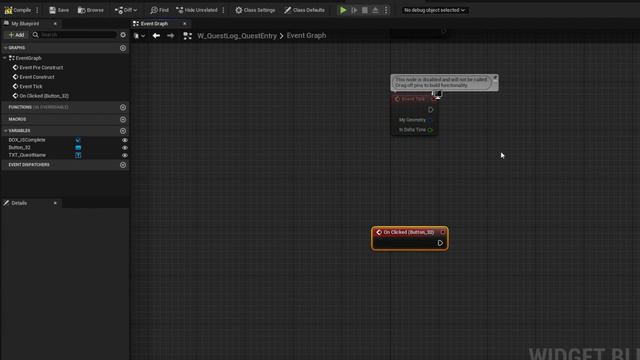Click Event Tick node exec output pin
The image size is (640, 360).
pos(431,110)
